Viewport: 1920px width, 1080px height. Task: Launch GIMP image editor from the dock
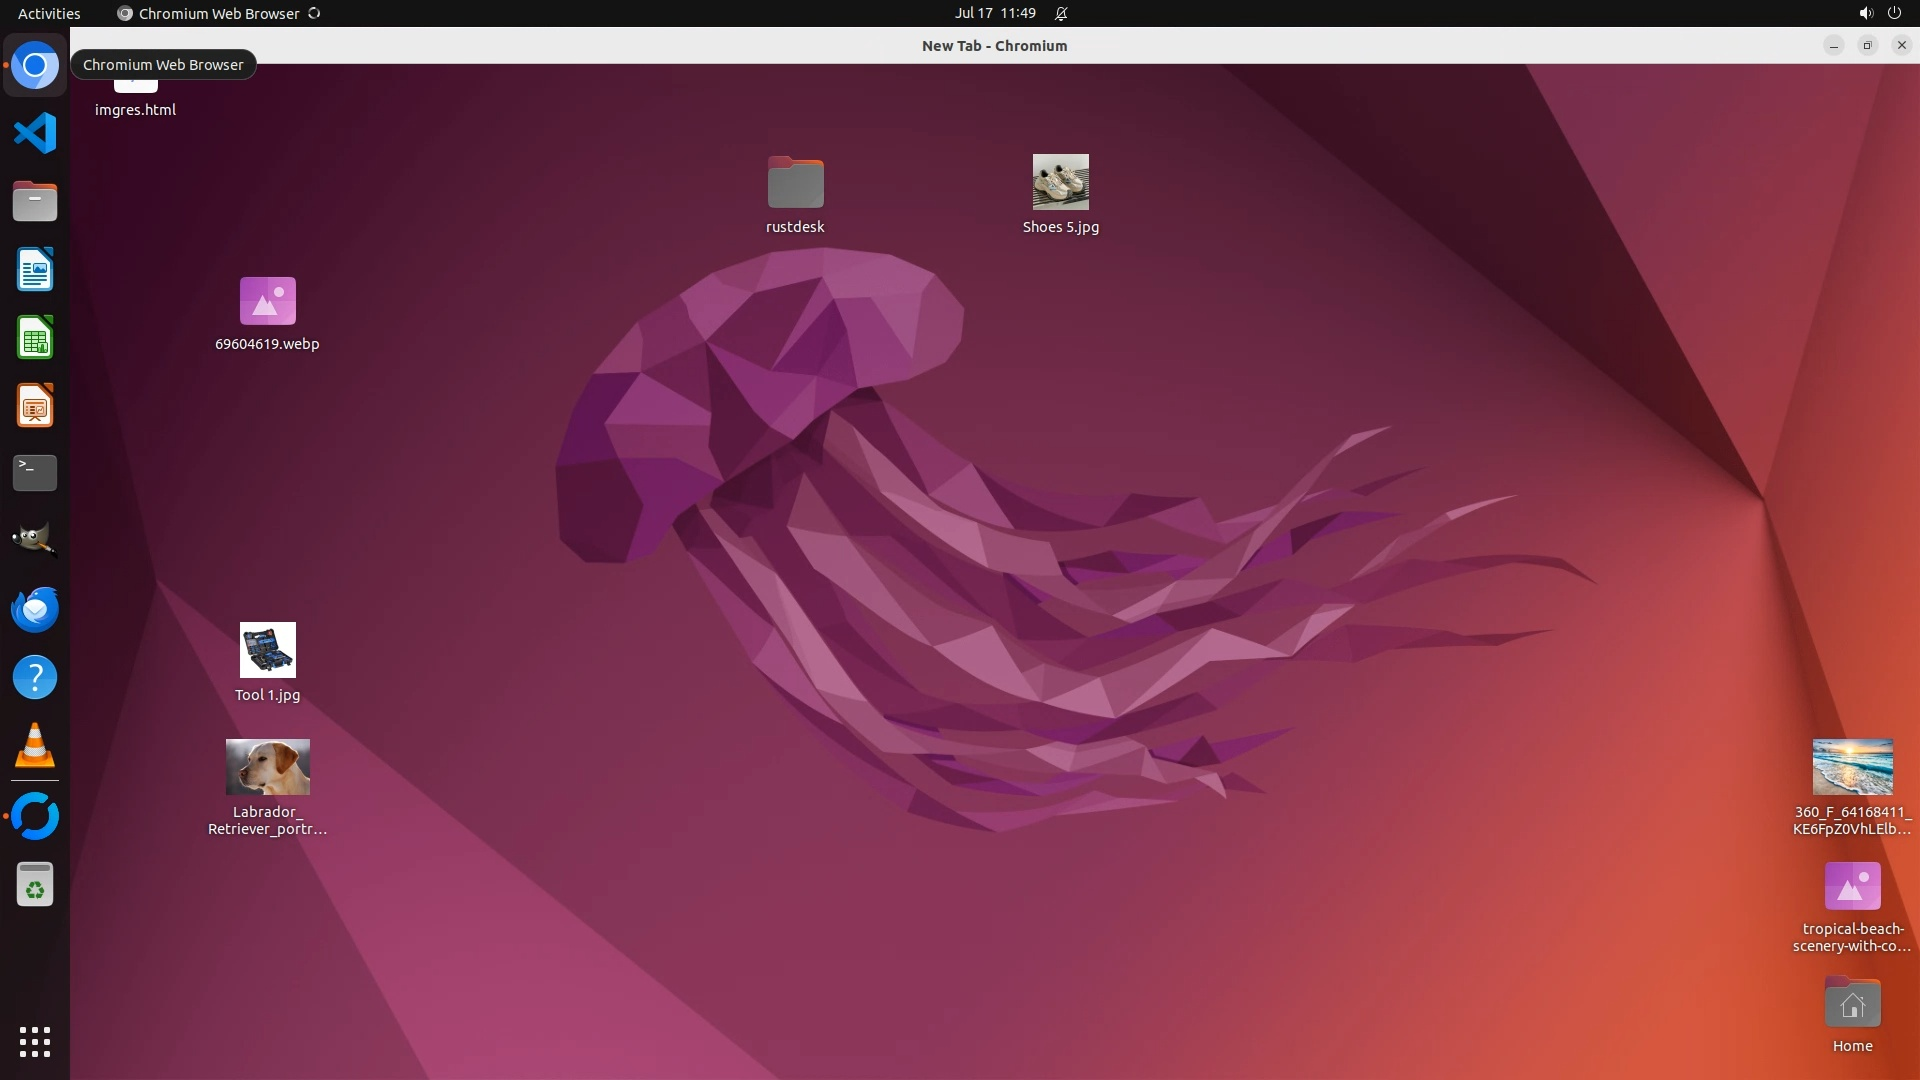click(x=35, y=540)
